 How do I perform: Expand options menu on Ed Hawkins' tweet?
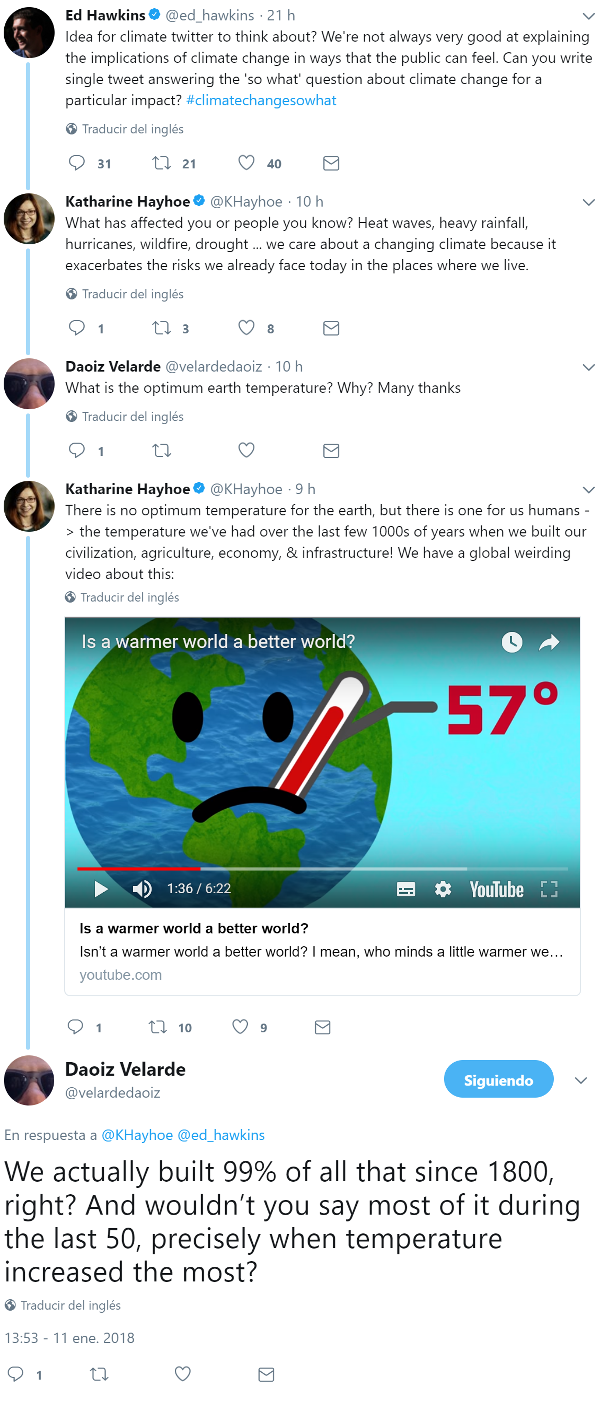click(588, 17)
